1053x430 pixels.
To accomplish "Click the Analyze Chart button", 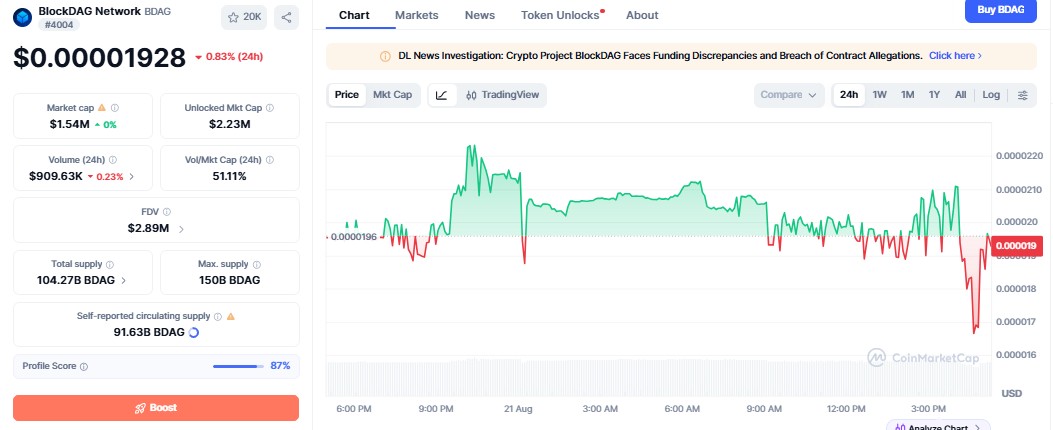I will point(937,426).
